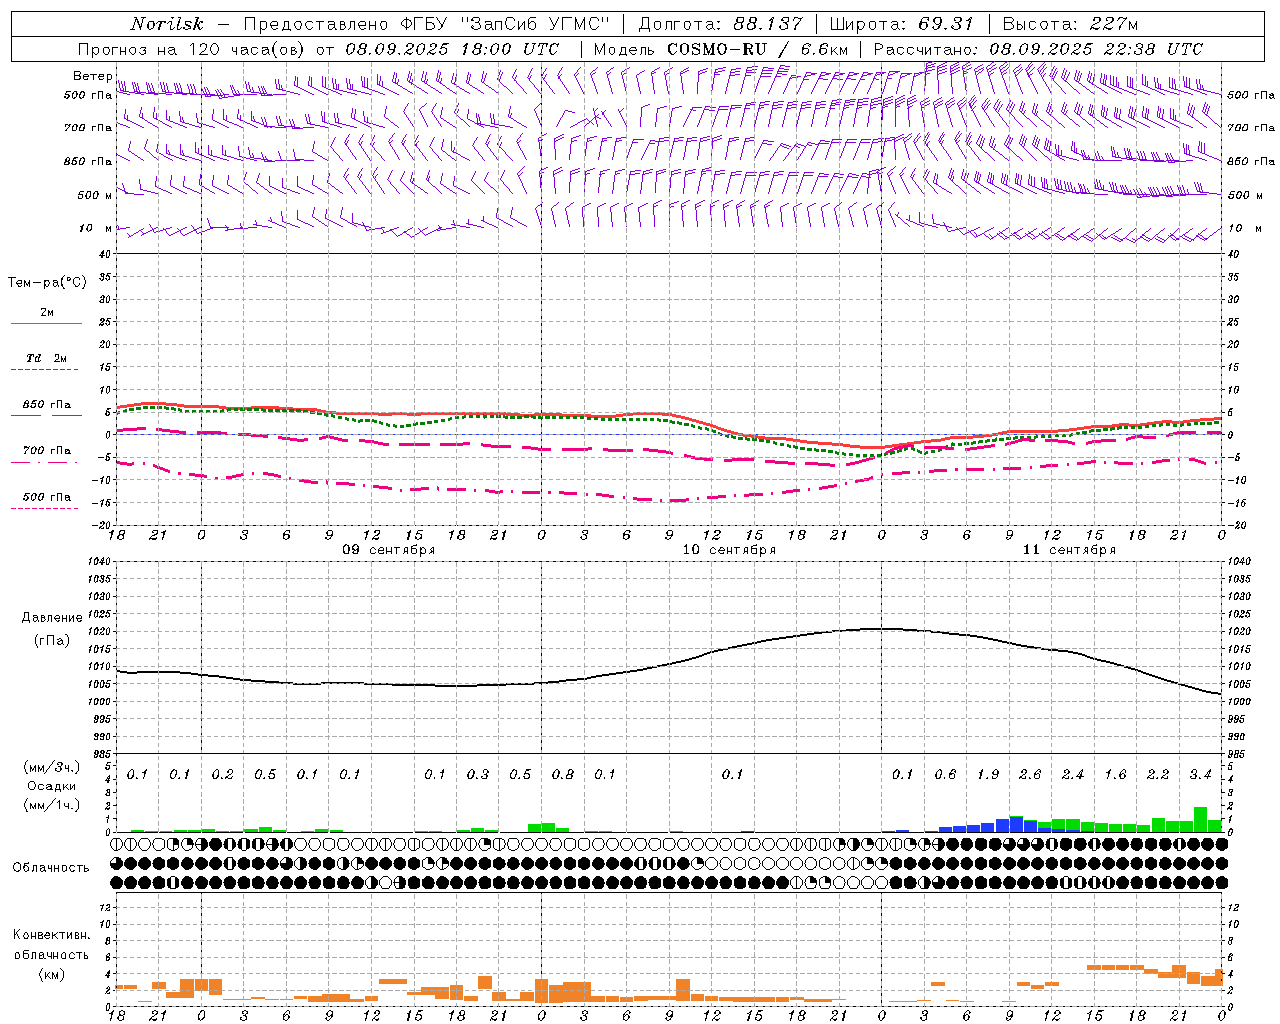This screenshot has width=1280, height=1024.
Task: Click the 'Тем-ра(°C)' temperature label
Action: point(47,283)
